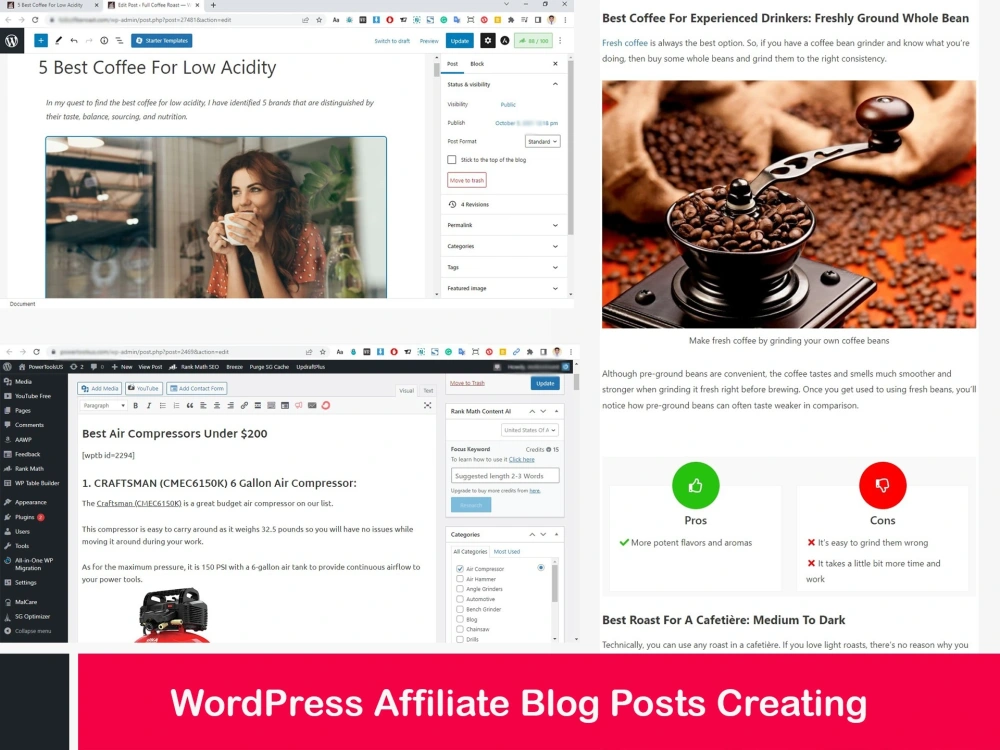Toggle Bold in classic editor toolbar

pos(135,406)
